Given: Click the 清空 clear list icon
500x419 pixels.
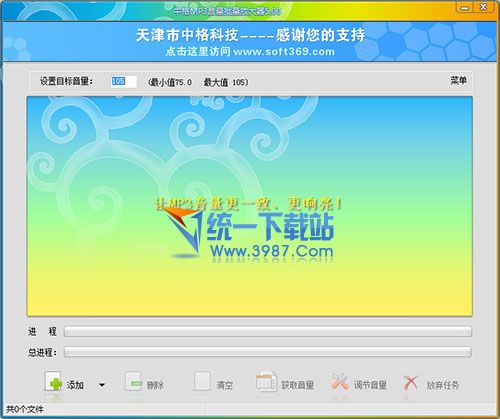Looking at the screenshot, I should click(202, 382).
